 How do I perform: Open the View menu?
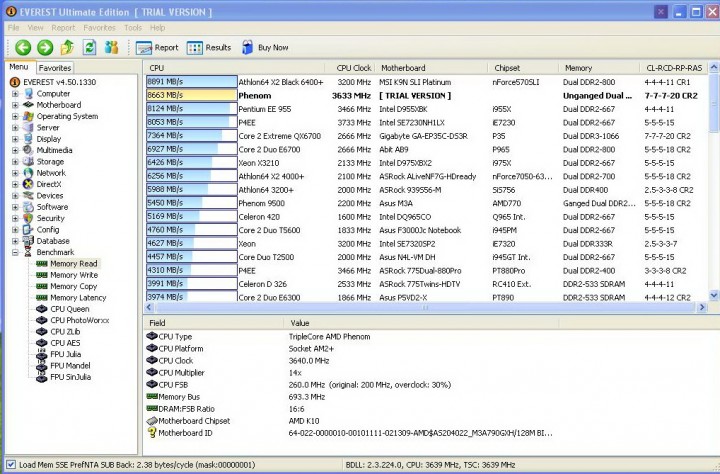(x=35, y=28)
